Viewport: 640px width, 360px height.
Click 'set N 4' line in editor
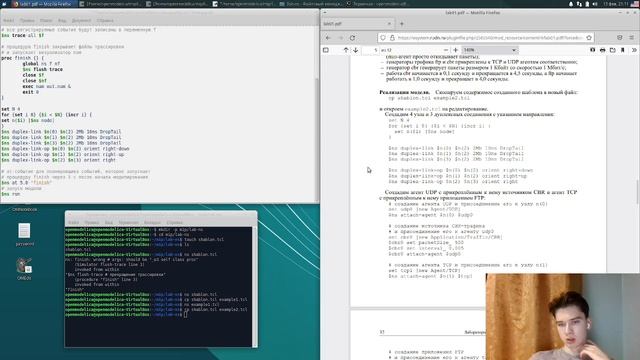[x=11, y=109]
